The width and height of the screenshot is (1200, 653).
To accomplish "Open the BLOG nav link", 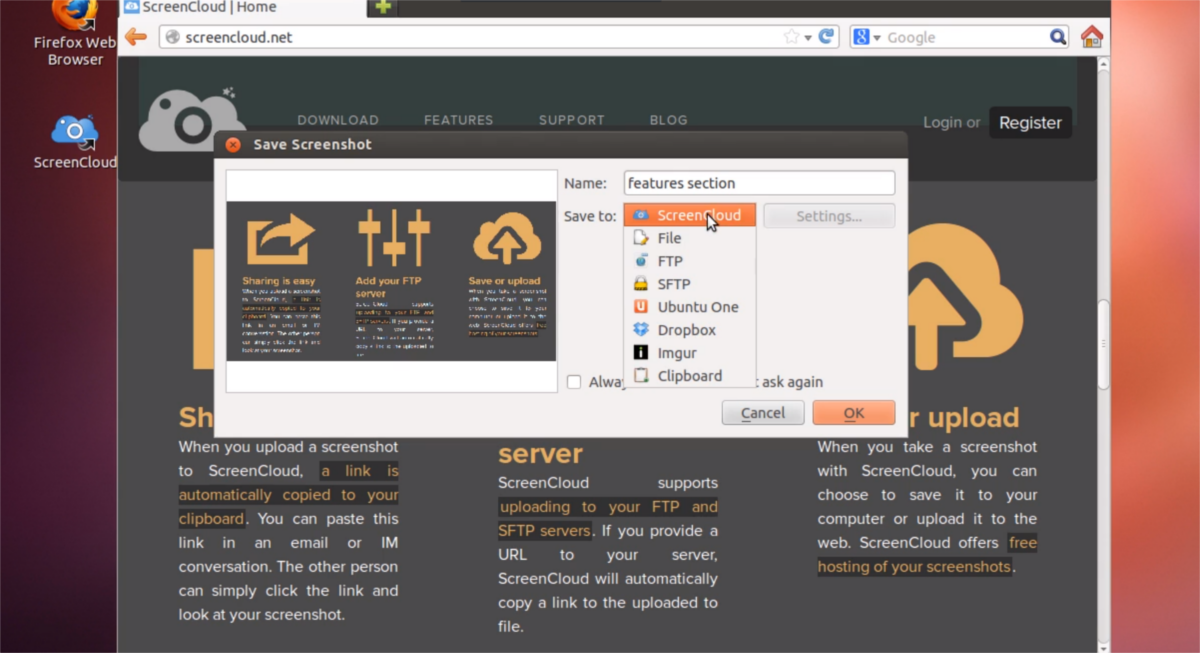I will pyautogui.click(x=669, y=120).
